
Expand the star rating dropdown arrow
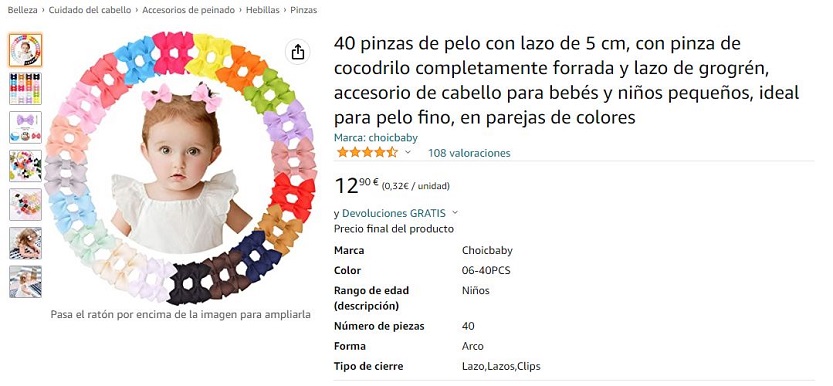(407, 152)
